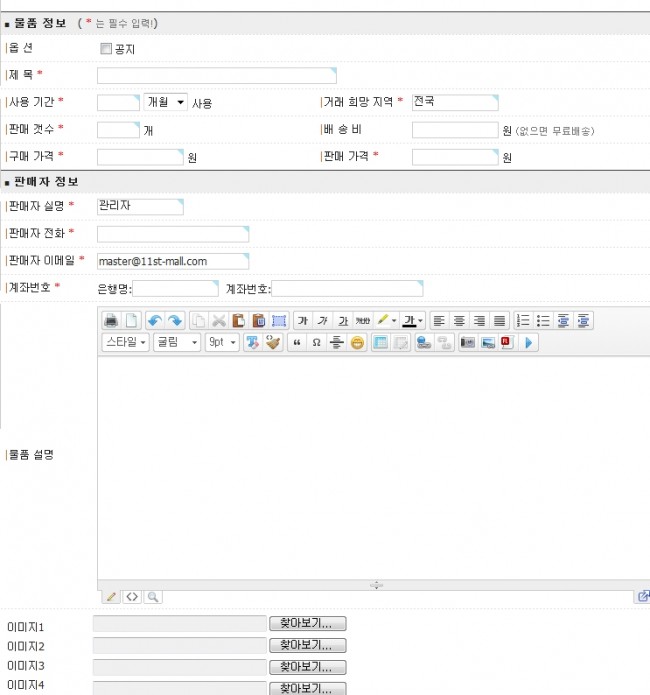Viewport: 650px width, 695px height.
Task: Click 찾아보기 button for 이미지1
Action: pyautogui.click(x=307, y=623)
